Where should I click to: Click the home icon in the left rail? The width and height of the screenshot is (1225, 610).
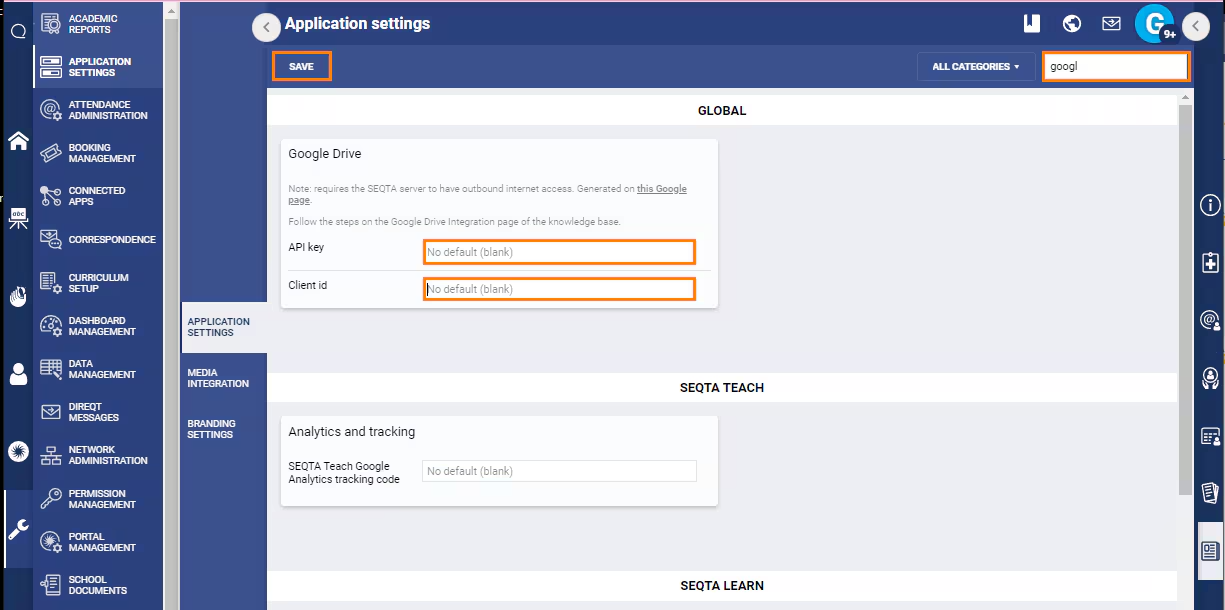click(x=18, y=141)
